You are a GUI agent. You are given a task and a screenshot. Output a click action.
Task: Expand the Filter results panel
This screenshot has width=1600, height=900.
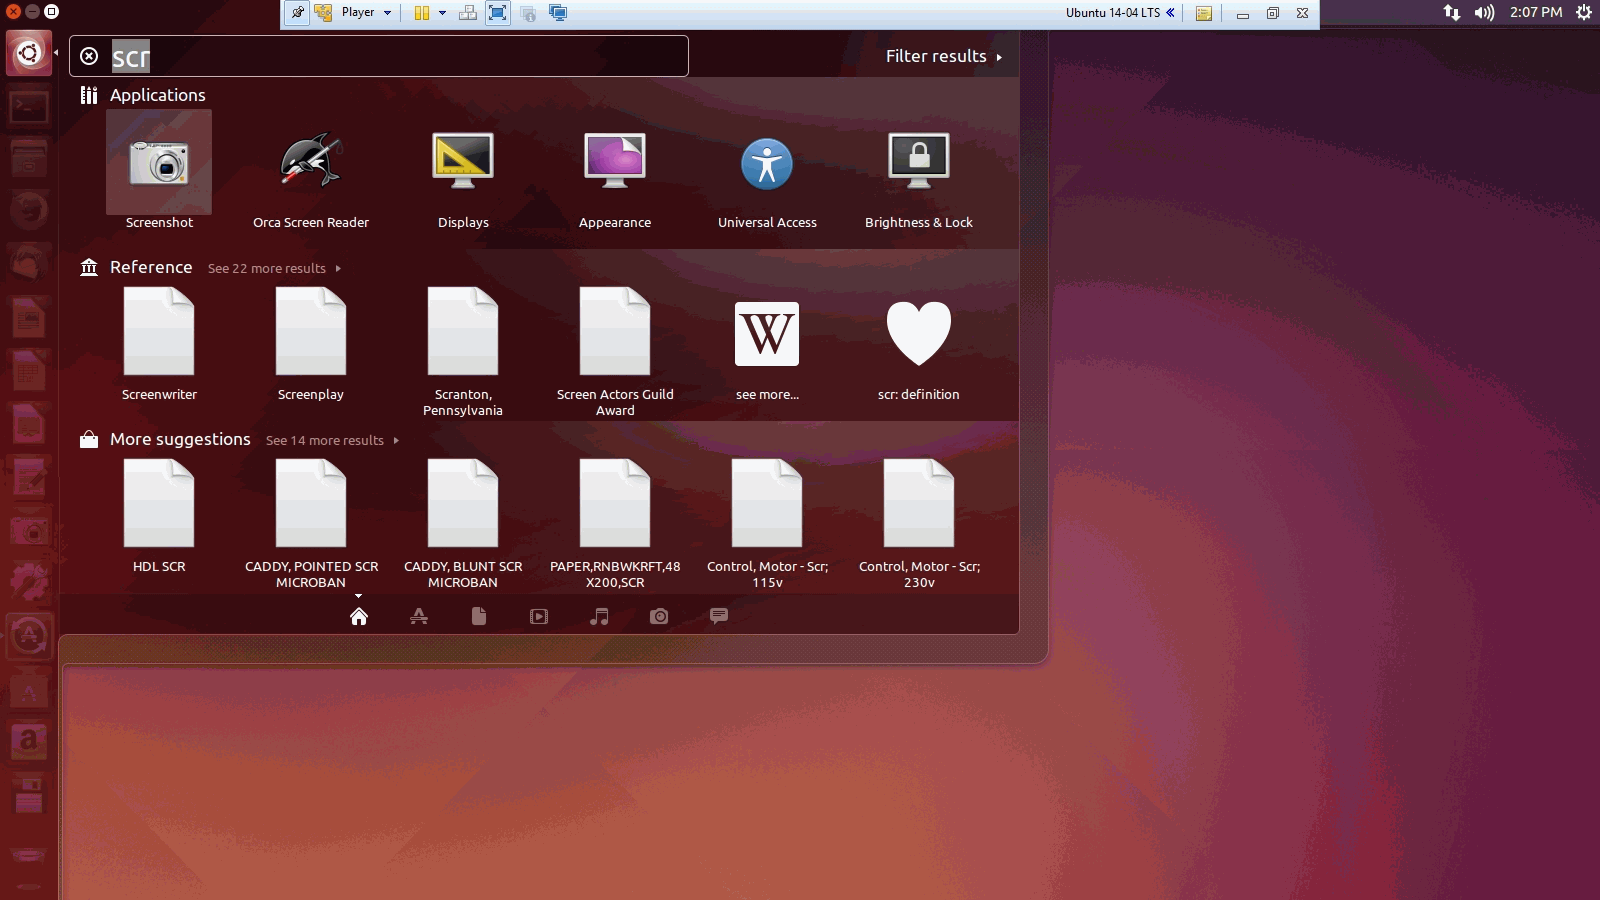(941, 56)
